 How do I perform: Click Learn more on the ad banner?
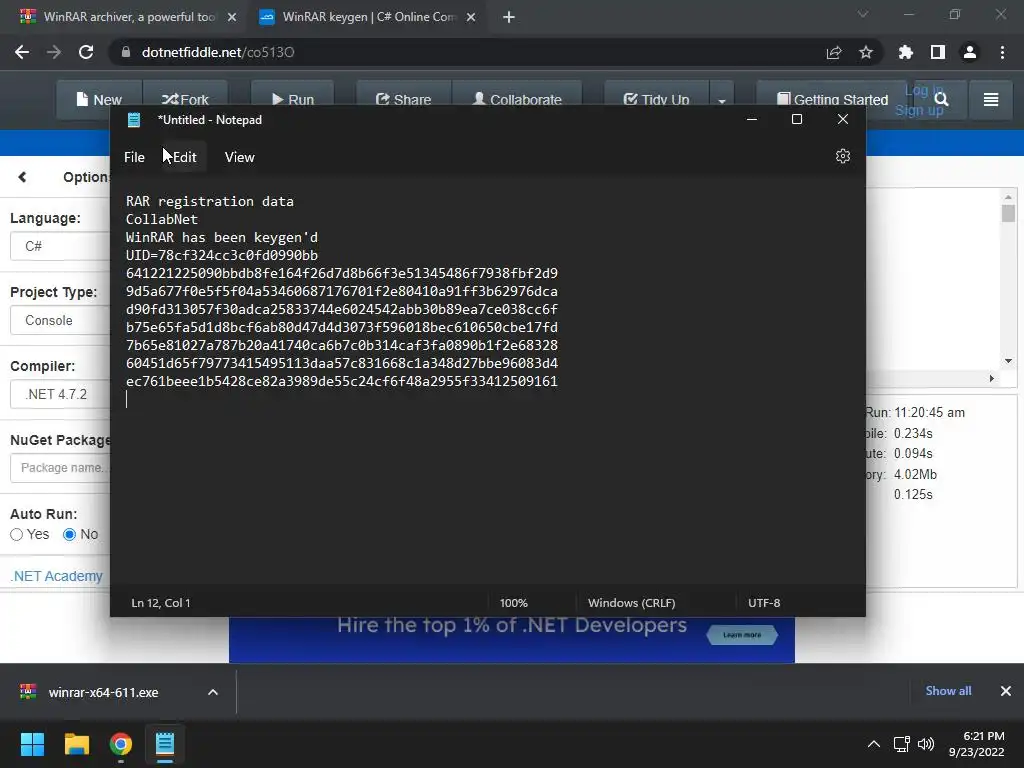coord(742,635)
